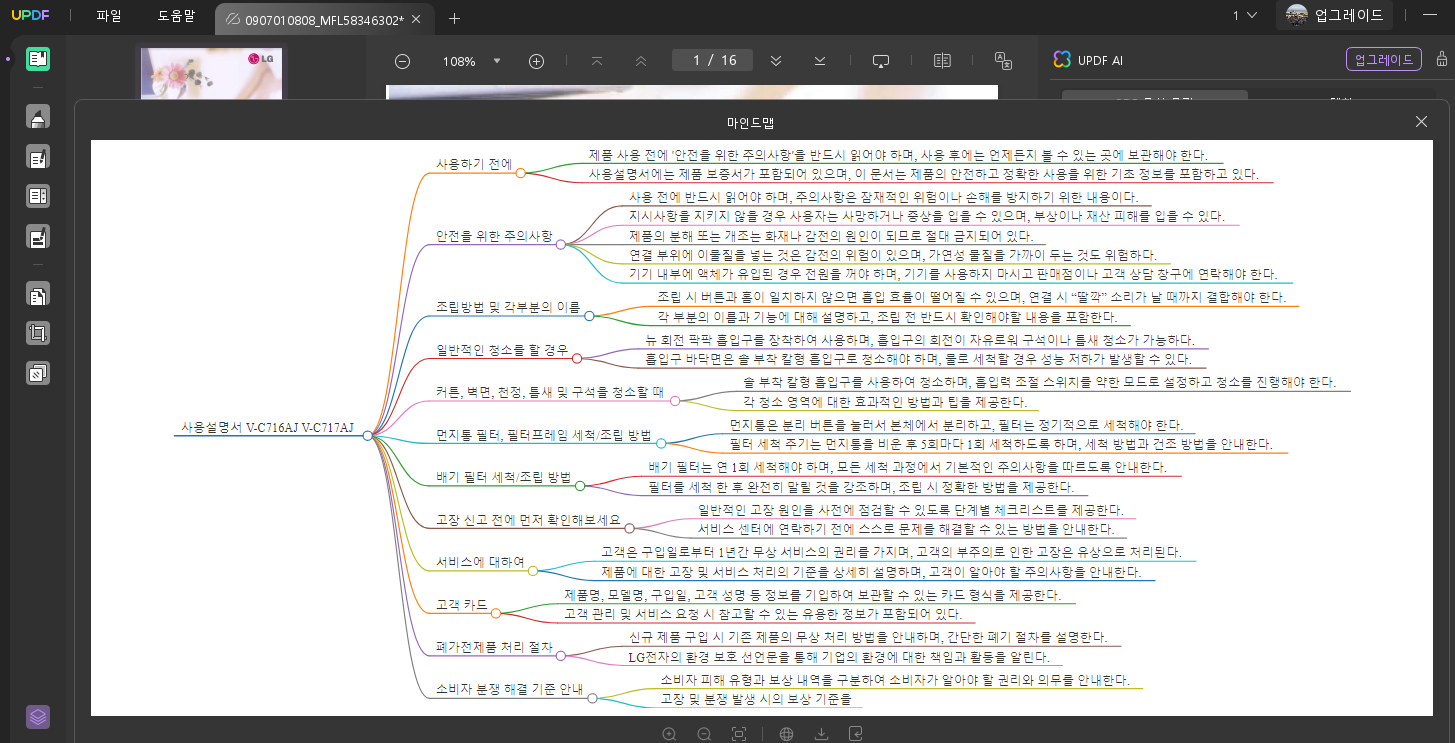The image size is (1455, 743).
Task: Open the translate document icon in toolbar
Action: pyautogui.click(x=1004, y=61)
